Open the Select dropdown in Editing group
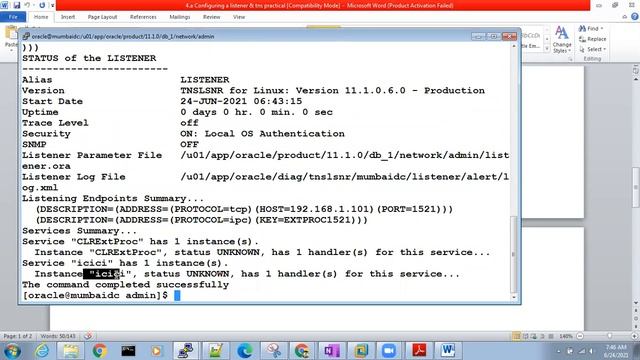 [x=593, y=49]
